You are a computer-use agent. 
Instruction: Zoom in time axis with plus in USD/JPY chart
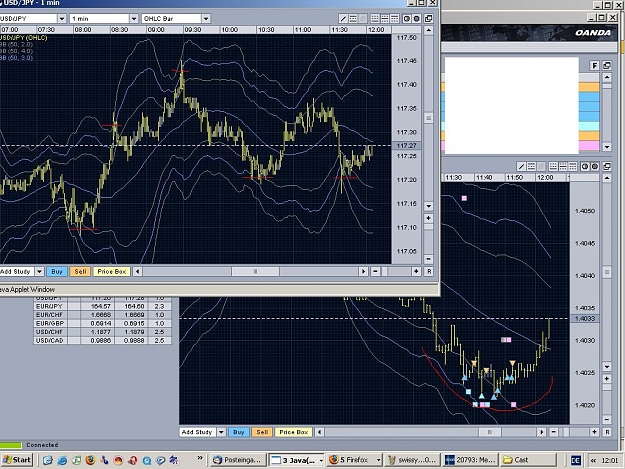coord(416,272)
